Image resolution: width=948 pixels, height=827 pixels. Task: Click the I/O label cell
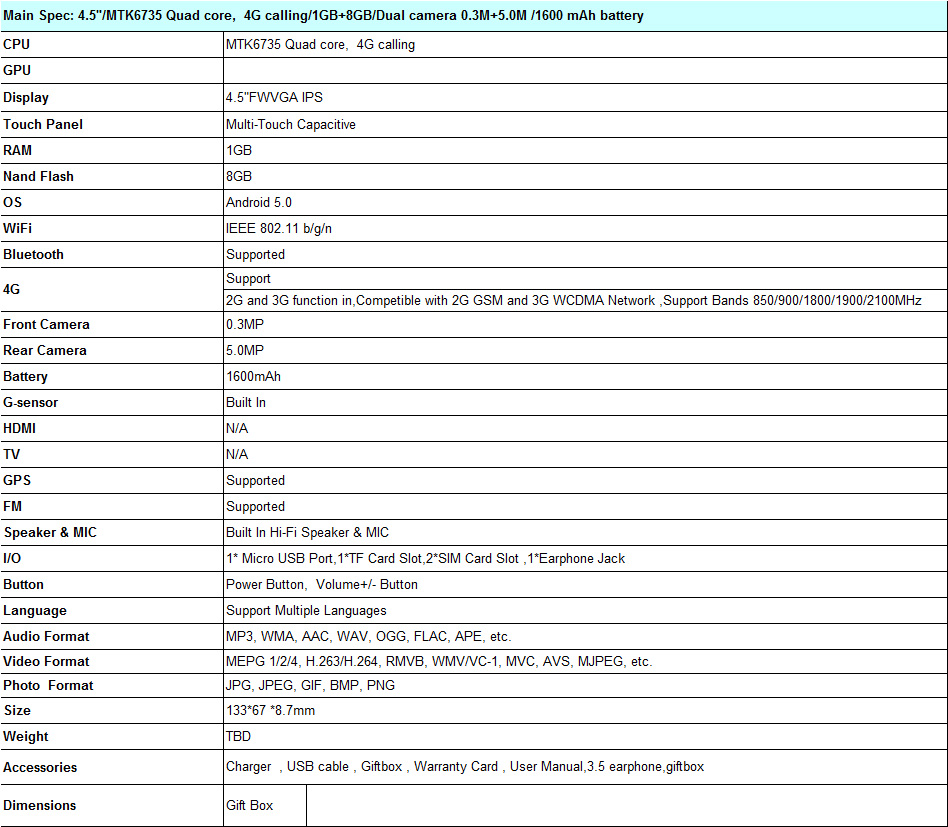(112, 559)
